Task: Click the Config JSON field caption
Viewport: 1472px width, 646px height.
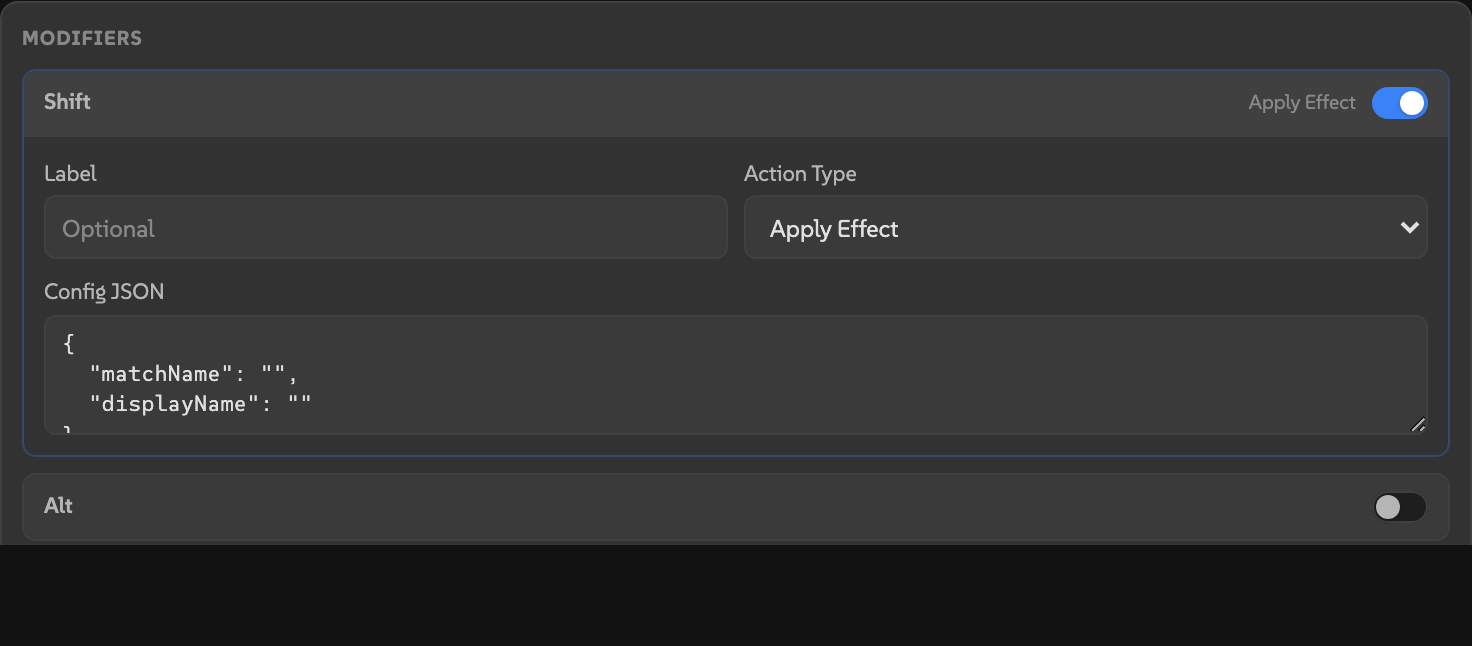Action: (x=104, y=291)
